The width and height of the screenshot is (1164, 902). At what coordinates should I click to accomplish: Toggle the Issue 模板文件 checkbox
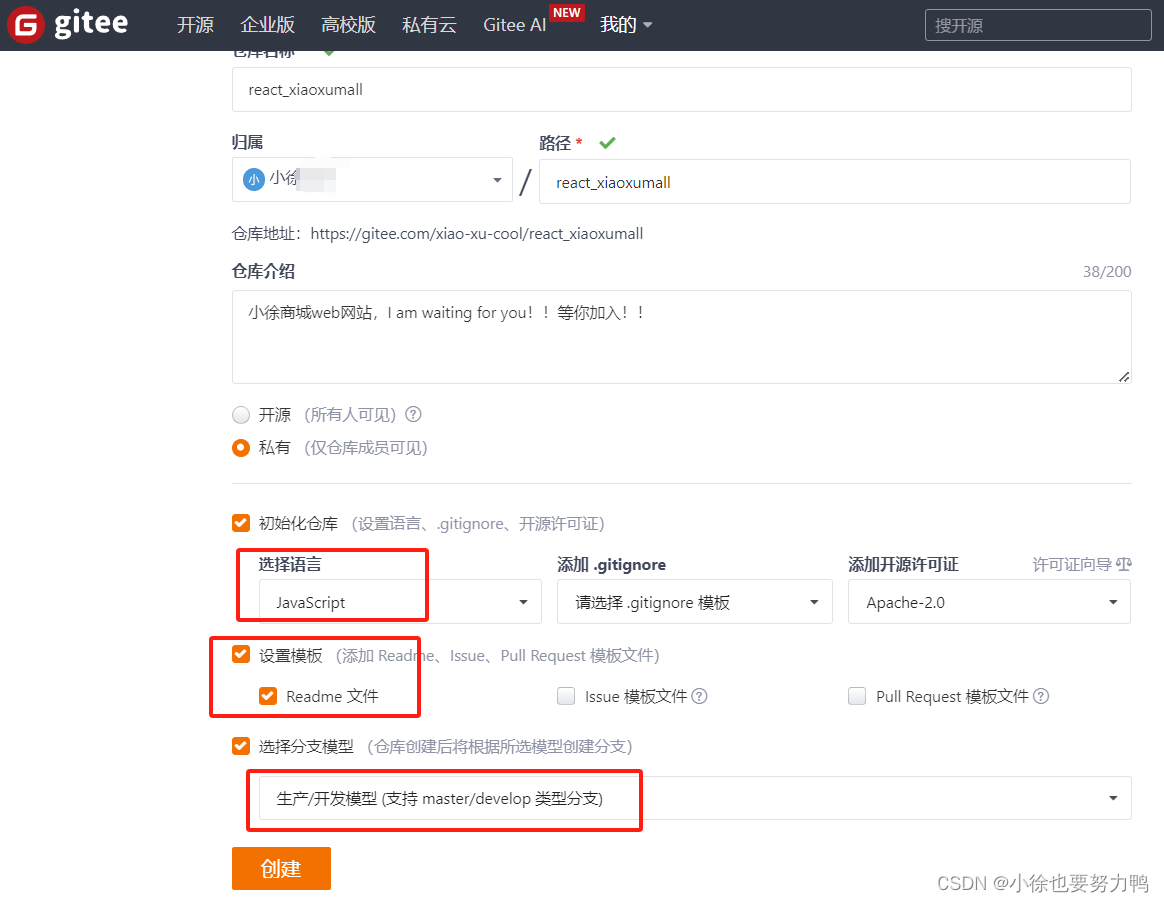[566, 696]
